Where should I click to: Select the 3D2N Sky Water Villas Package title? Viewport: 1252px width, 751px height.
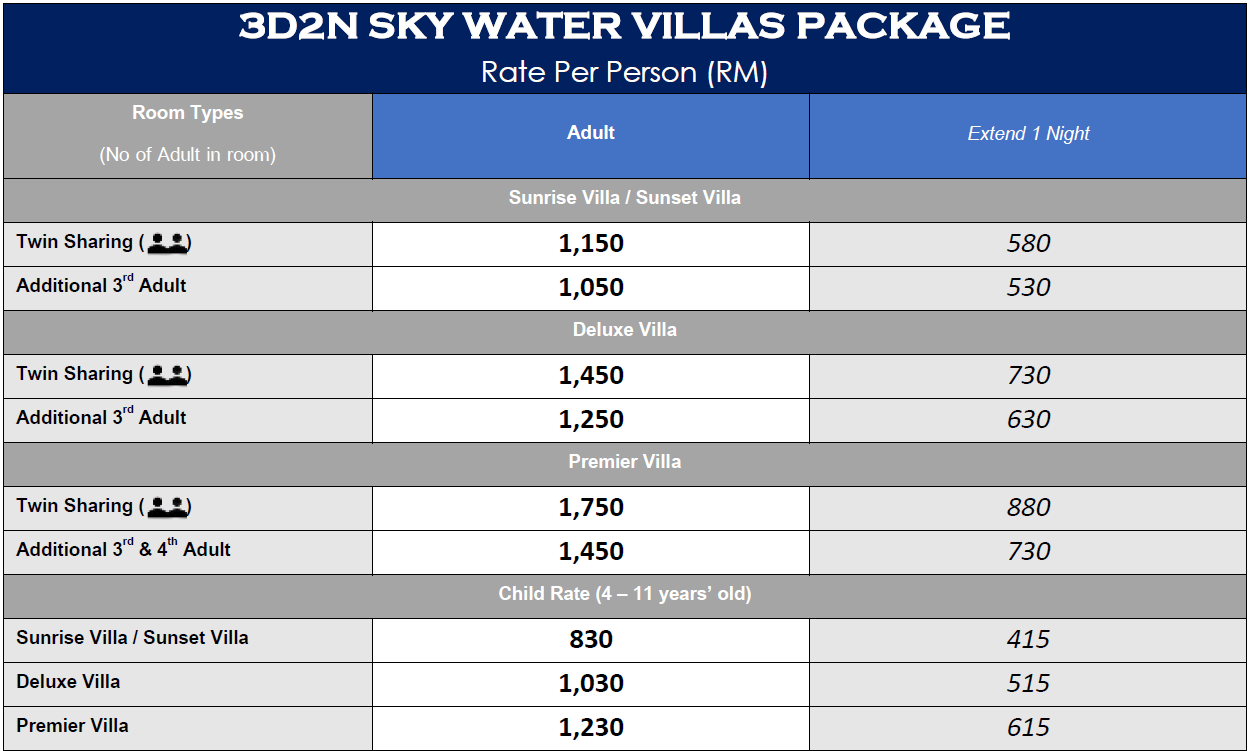(625, 26)
